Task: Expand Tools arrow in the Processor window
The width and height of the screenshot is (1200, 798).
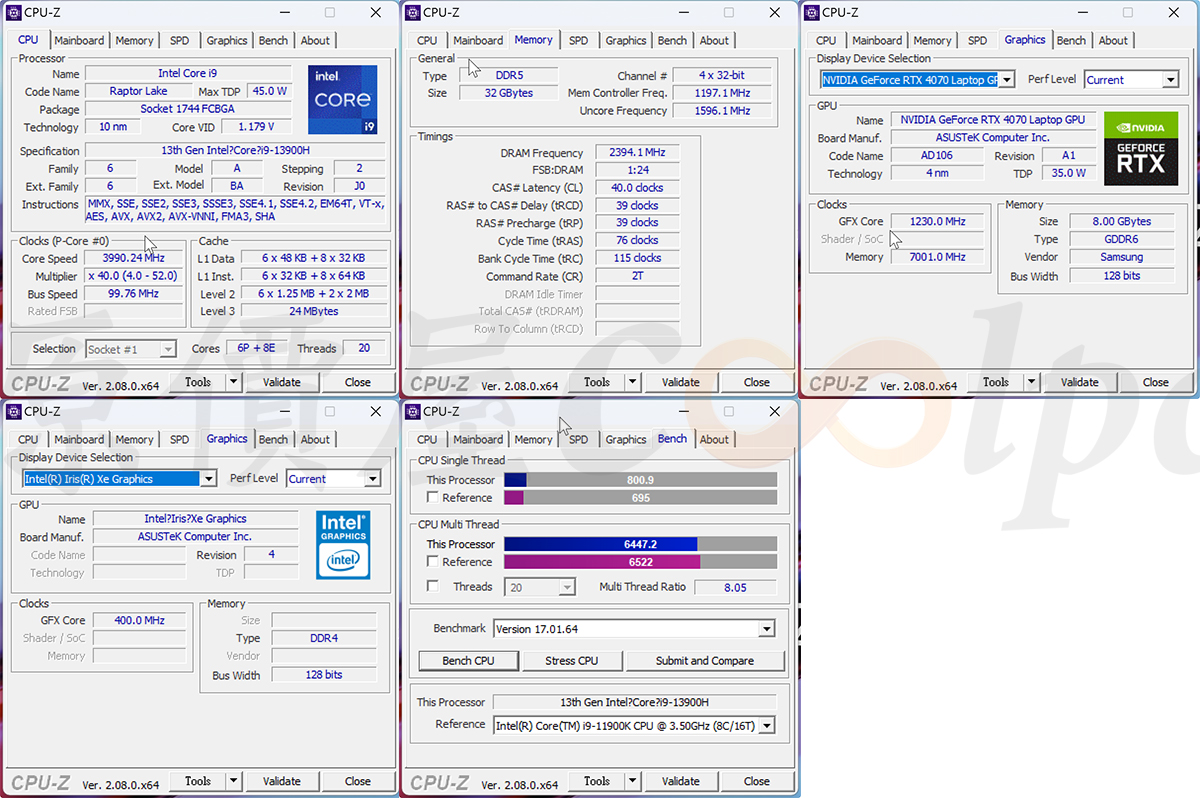Action: pyautogui.click(x=233, y=382)
